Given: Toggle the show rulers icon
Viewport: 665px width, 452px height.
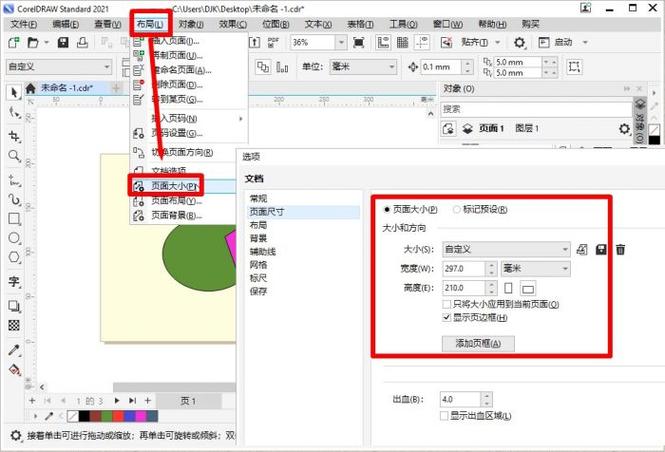Looking at the screenshot, I should (x=383, y=42).
